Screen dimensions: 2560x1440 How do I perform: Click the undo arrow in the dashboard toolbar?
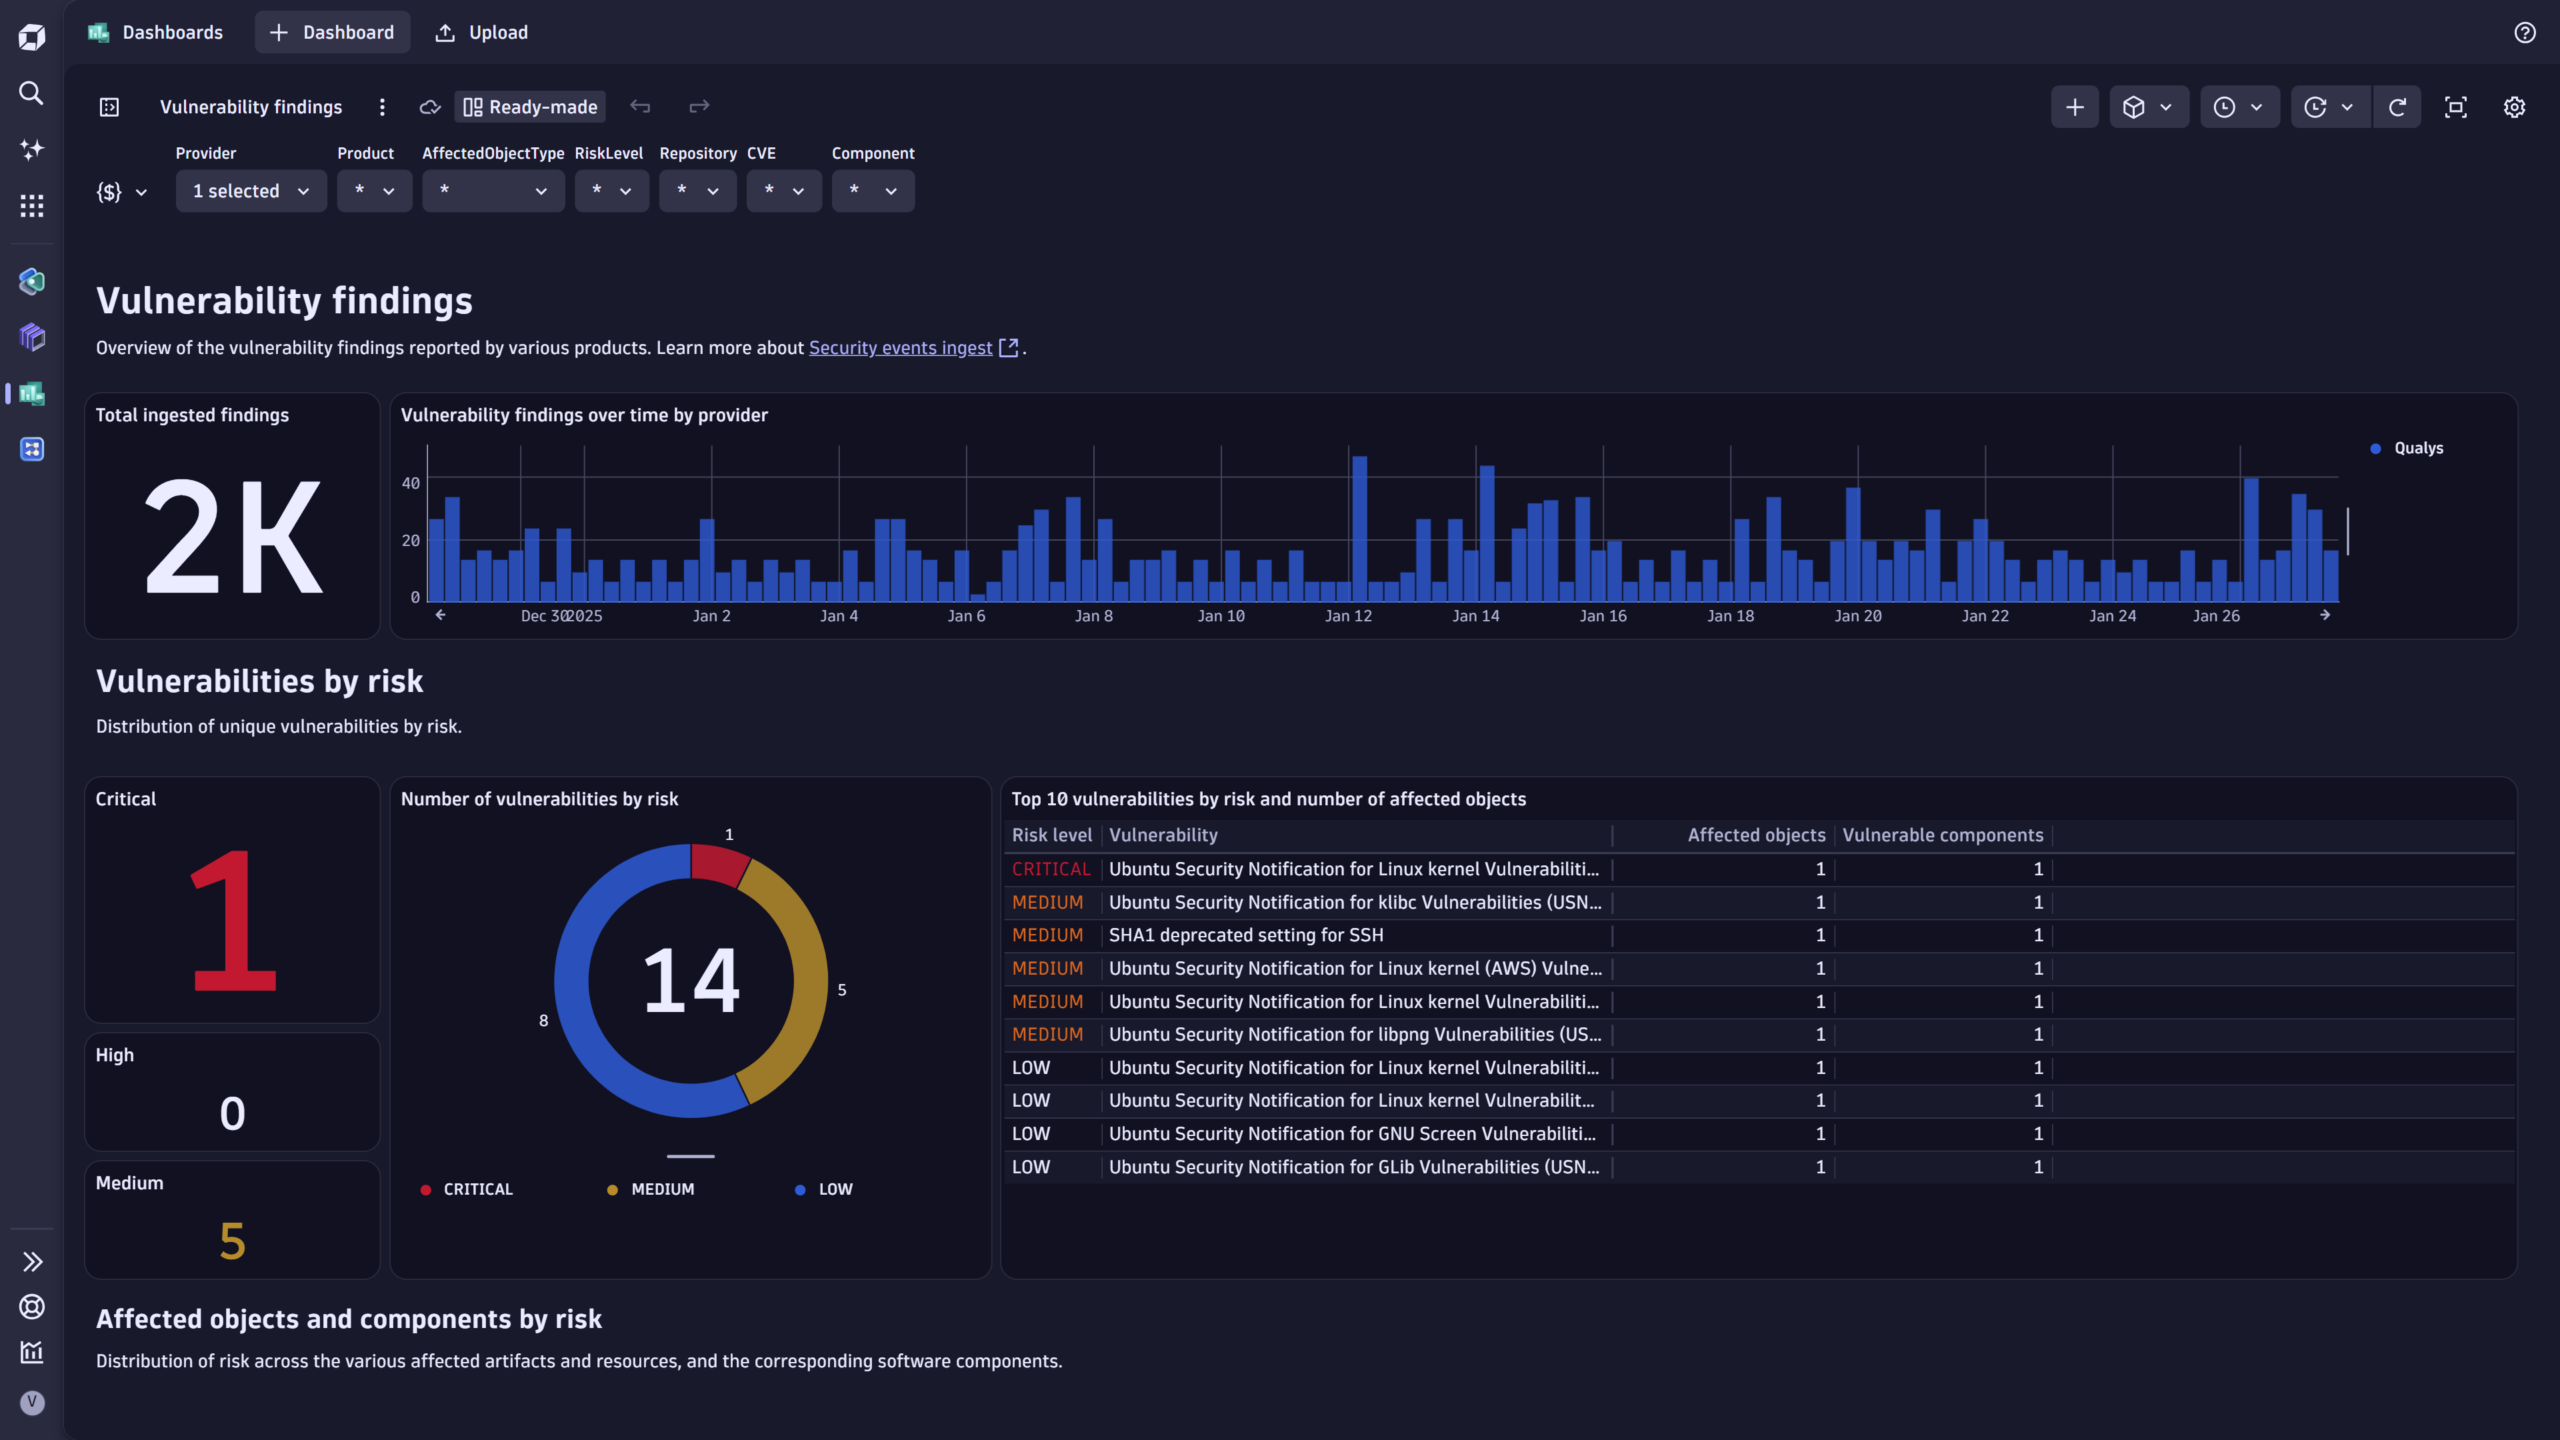pos(641,106)
